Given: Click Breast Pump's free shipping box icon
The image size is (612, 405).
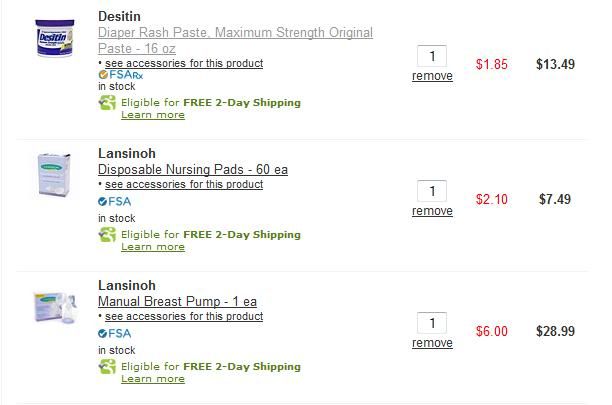Looking at the screenshot, I should pyautogui.click(x=107, y=366).
